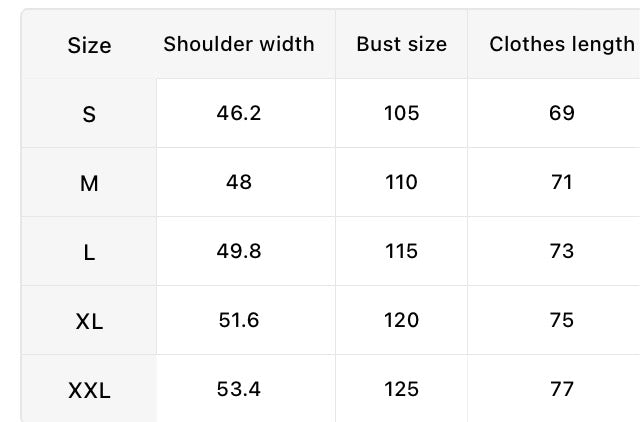The image size is (640, 422).
Task: Click the 115 bust size value
Action: 401,251
